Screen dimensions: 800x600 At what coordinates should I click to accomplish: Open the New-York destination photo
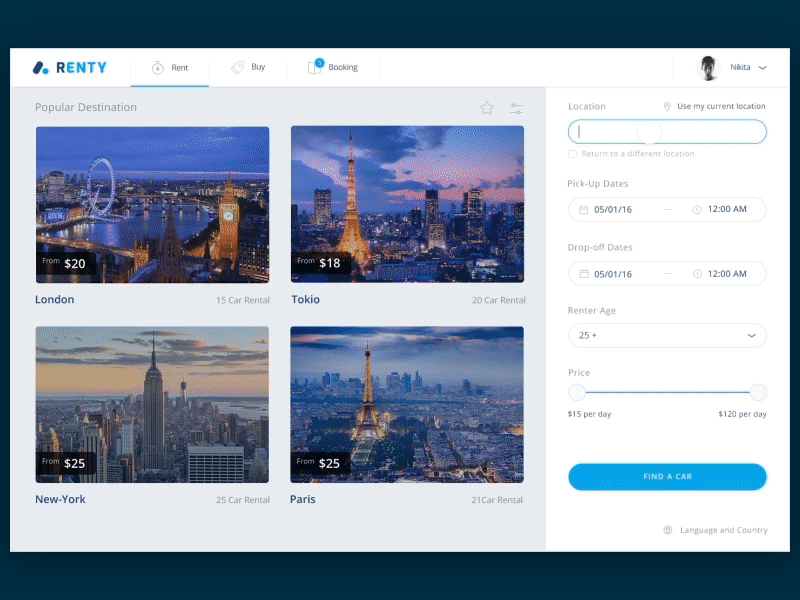[x=152, y=405]
